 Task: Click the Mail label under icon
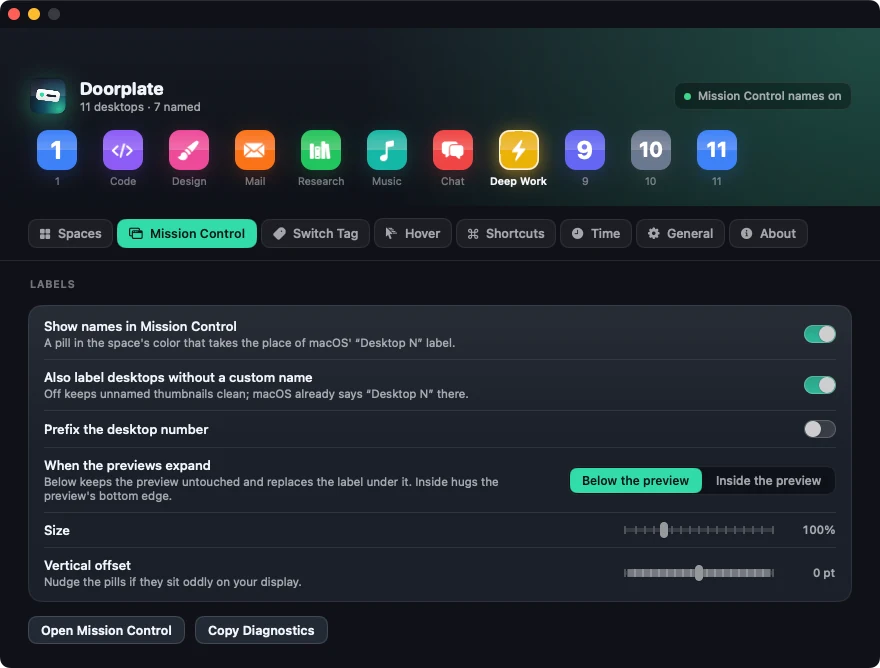click(x=255, y=181)
